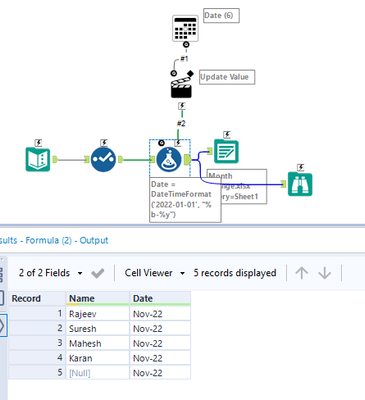The width and height of the screenshot is (365, 400).
Task: Select the Rajeev name cell
Action: tap(98, 314)
